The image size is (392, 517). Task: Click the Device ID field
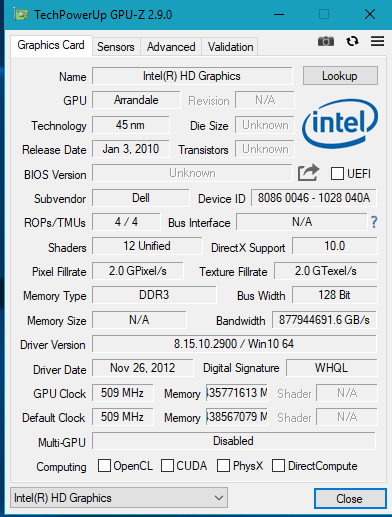[314, 198]
